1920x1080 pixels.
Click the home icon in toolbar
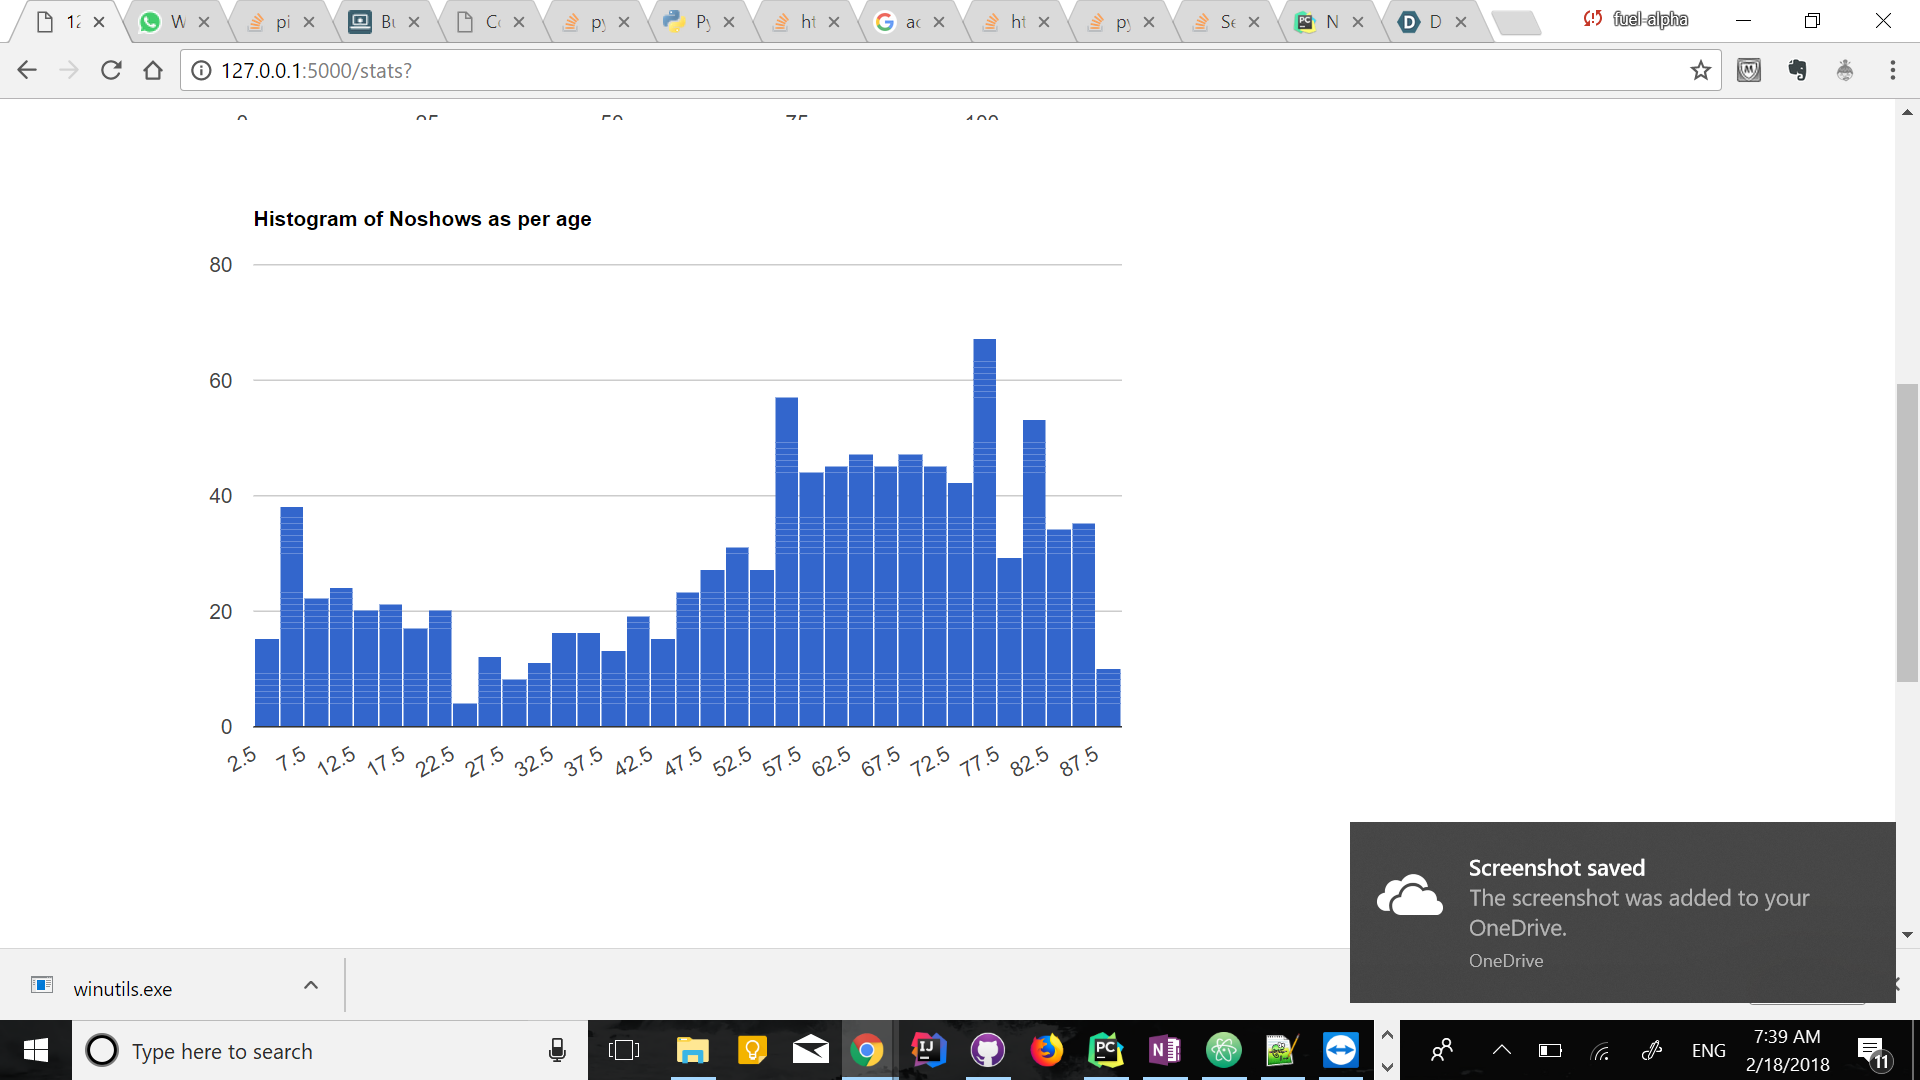[153, 70]
